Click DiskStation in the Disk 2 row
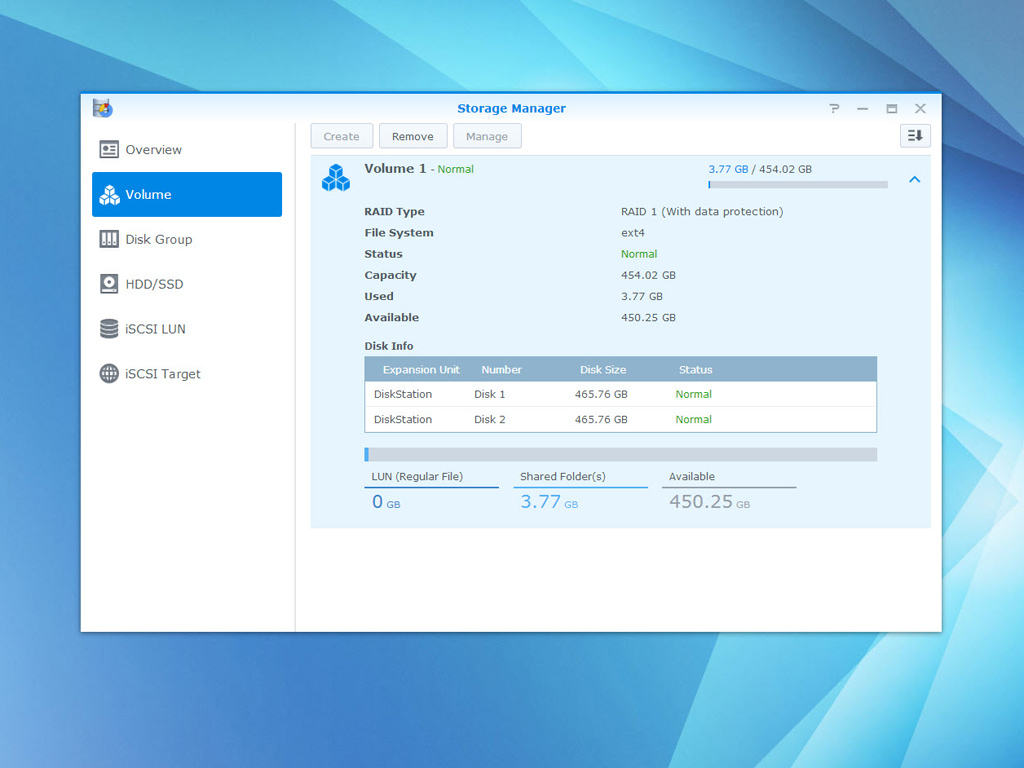The width and height of the screenshot is (1024, 768). [x=403, y=419]
